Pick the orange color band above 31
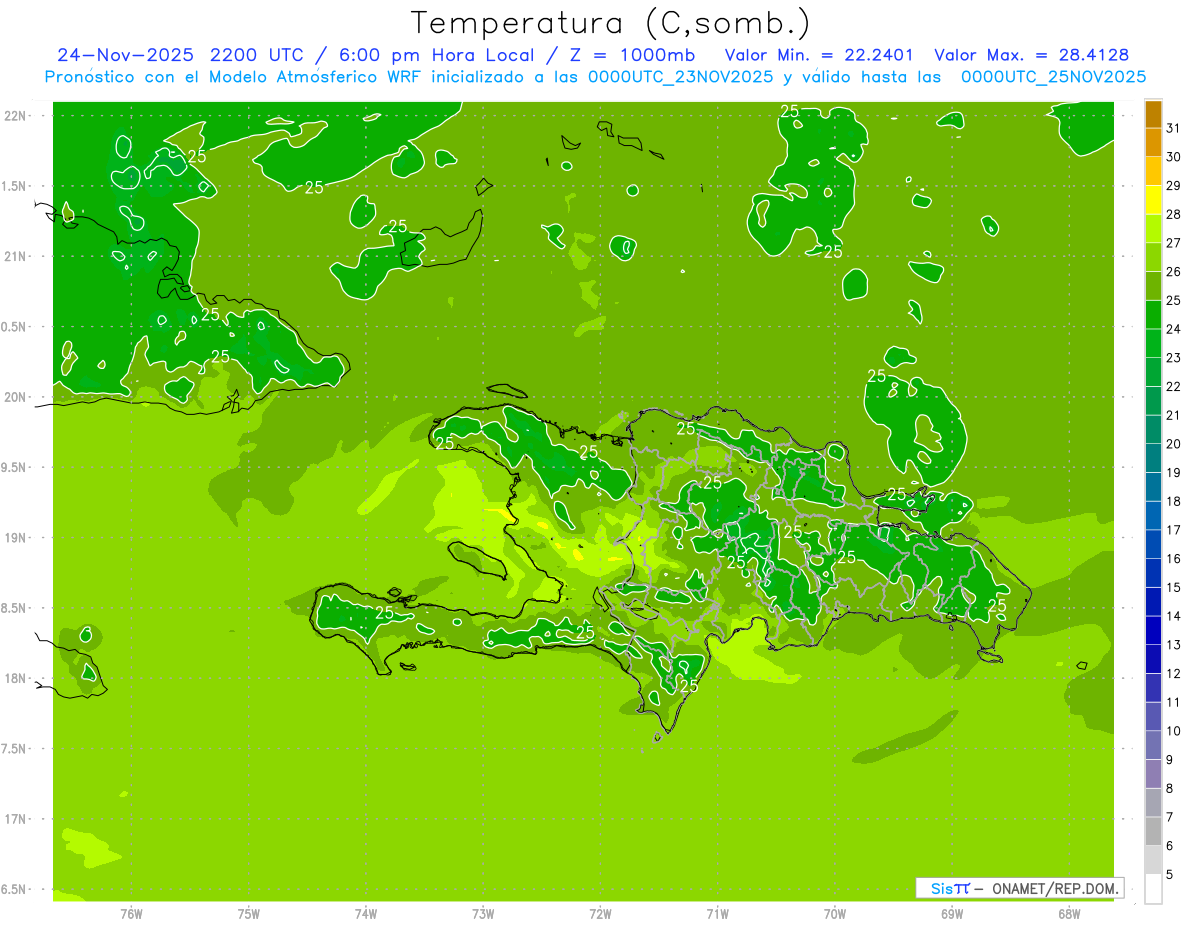 point(1153,114)
